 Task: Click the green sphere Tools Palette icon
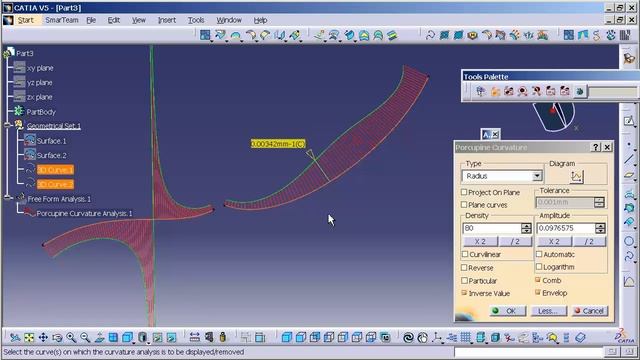coord(579,91)
